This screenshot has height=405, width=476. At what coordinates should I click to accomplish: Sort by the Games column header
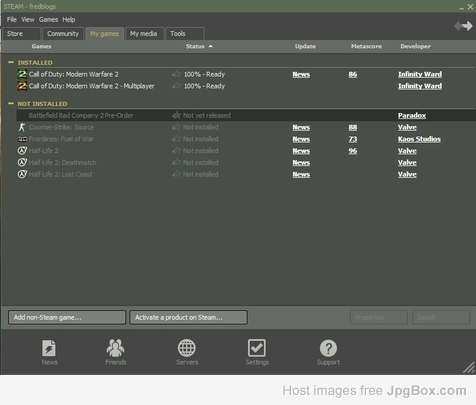point(41,46)
